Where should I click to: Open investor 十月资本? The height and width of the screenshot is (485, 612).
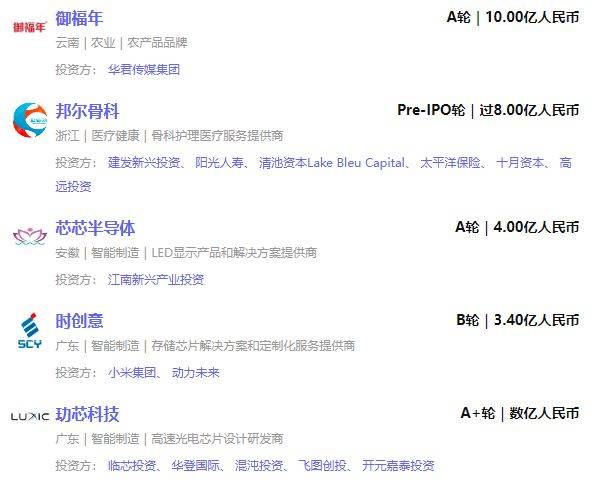[x=520, y=162]
